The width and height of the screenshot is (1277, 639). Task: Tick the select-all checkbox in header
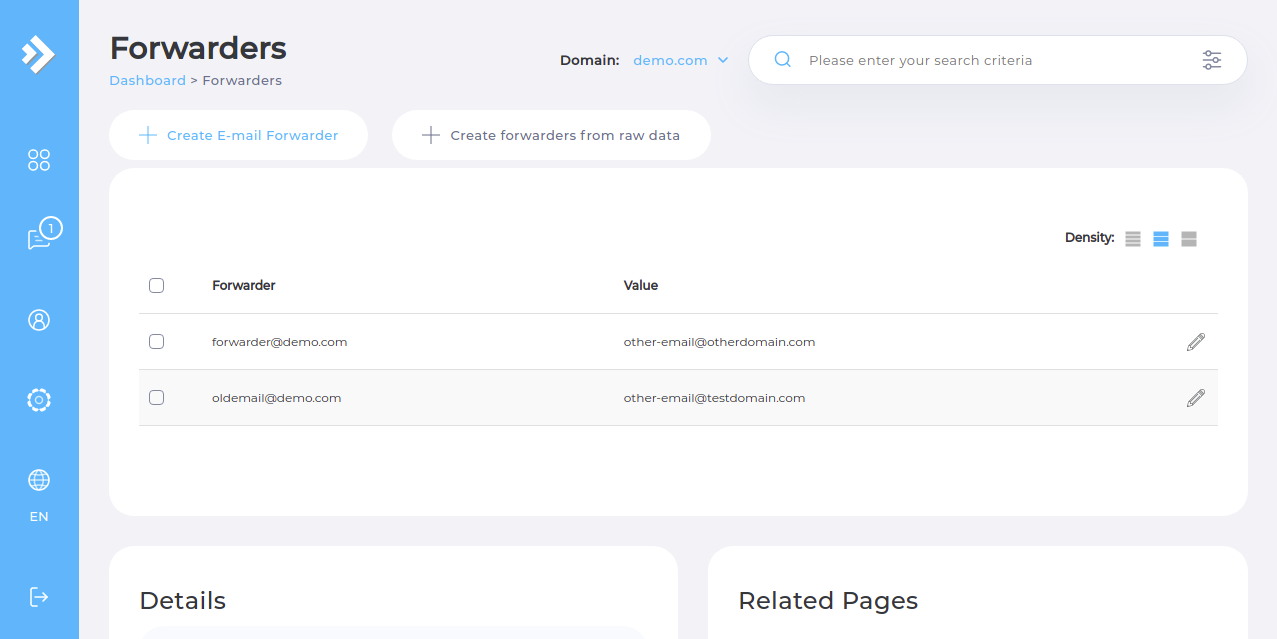coord(156,285)
